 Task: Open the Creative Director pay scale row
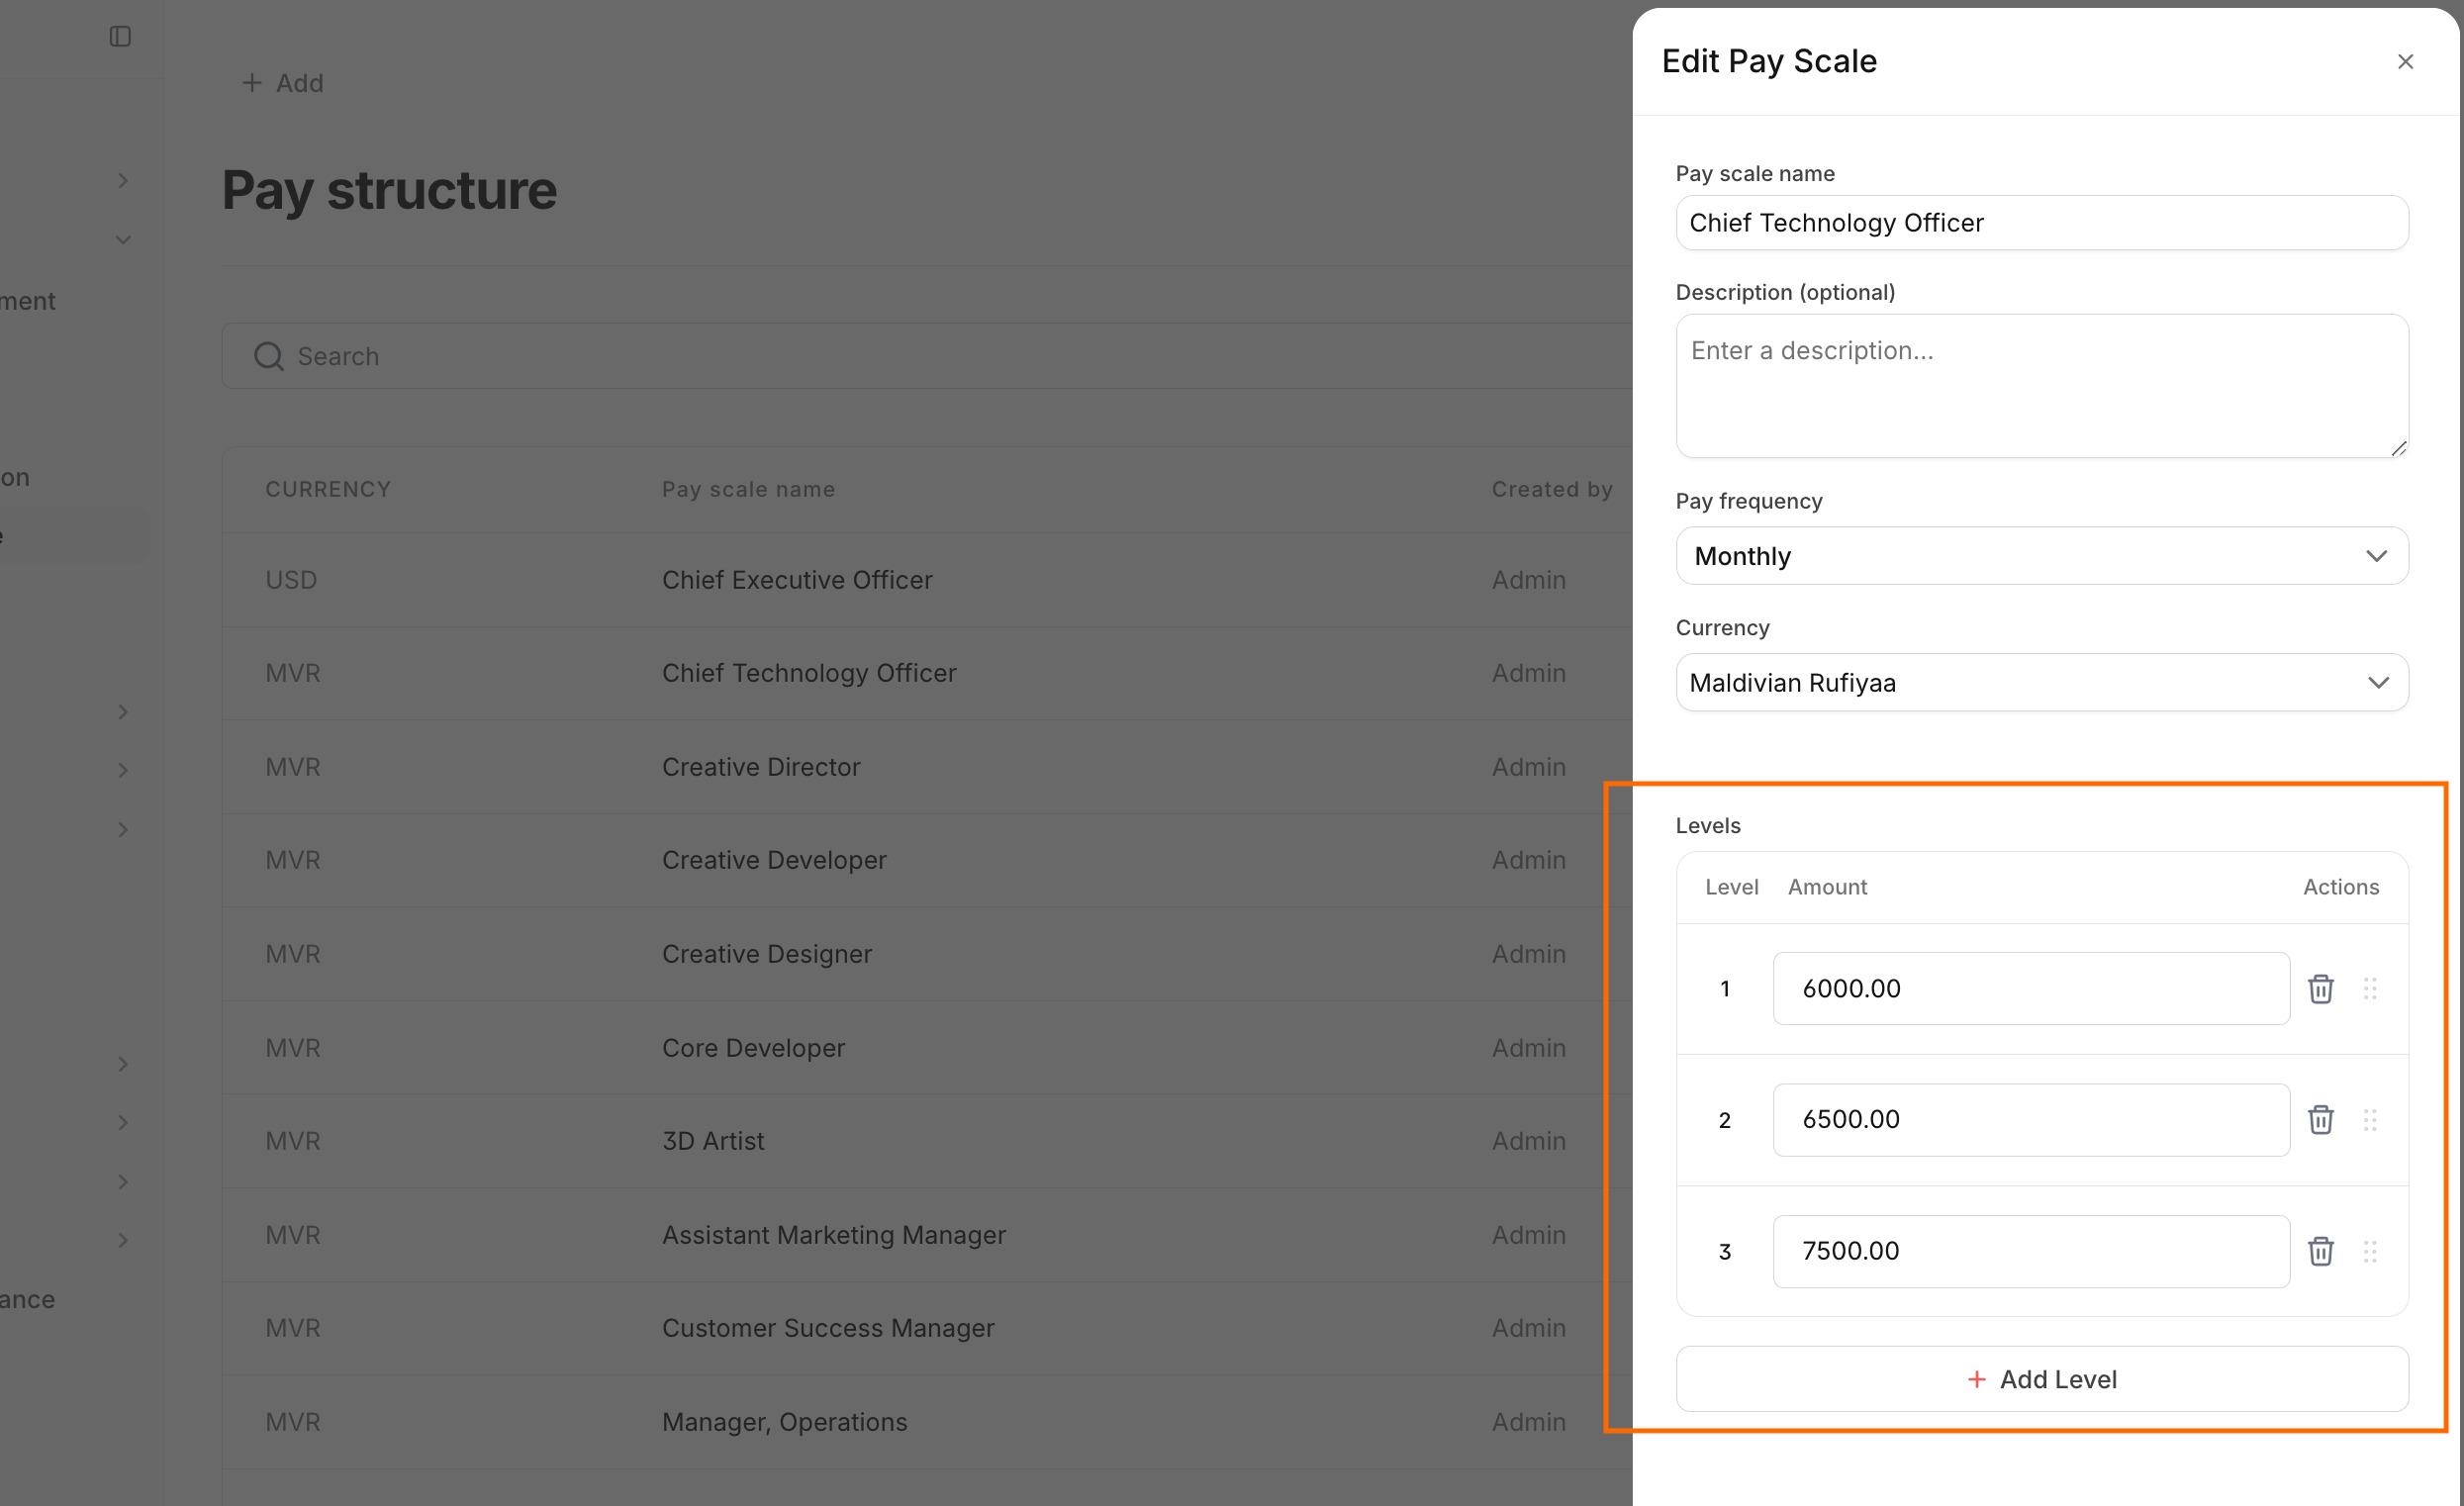761,767
